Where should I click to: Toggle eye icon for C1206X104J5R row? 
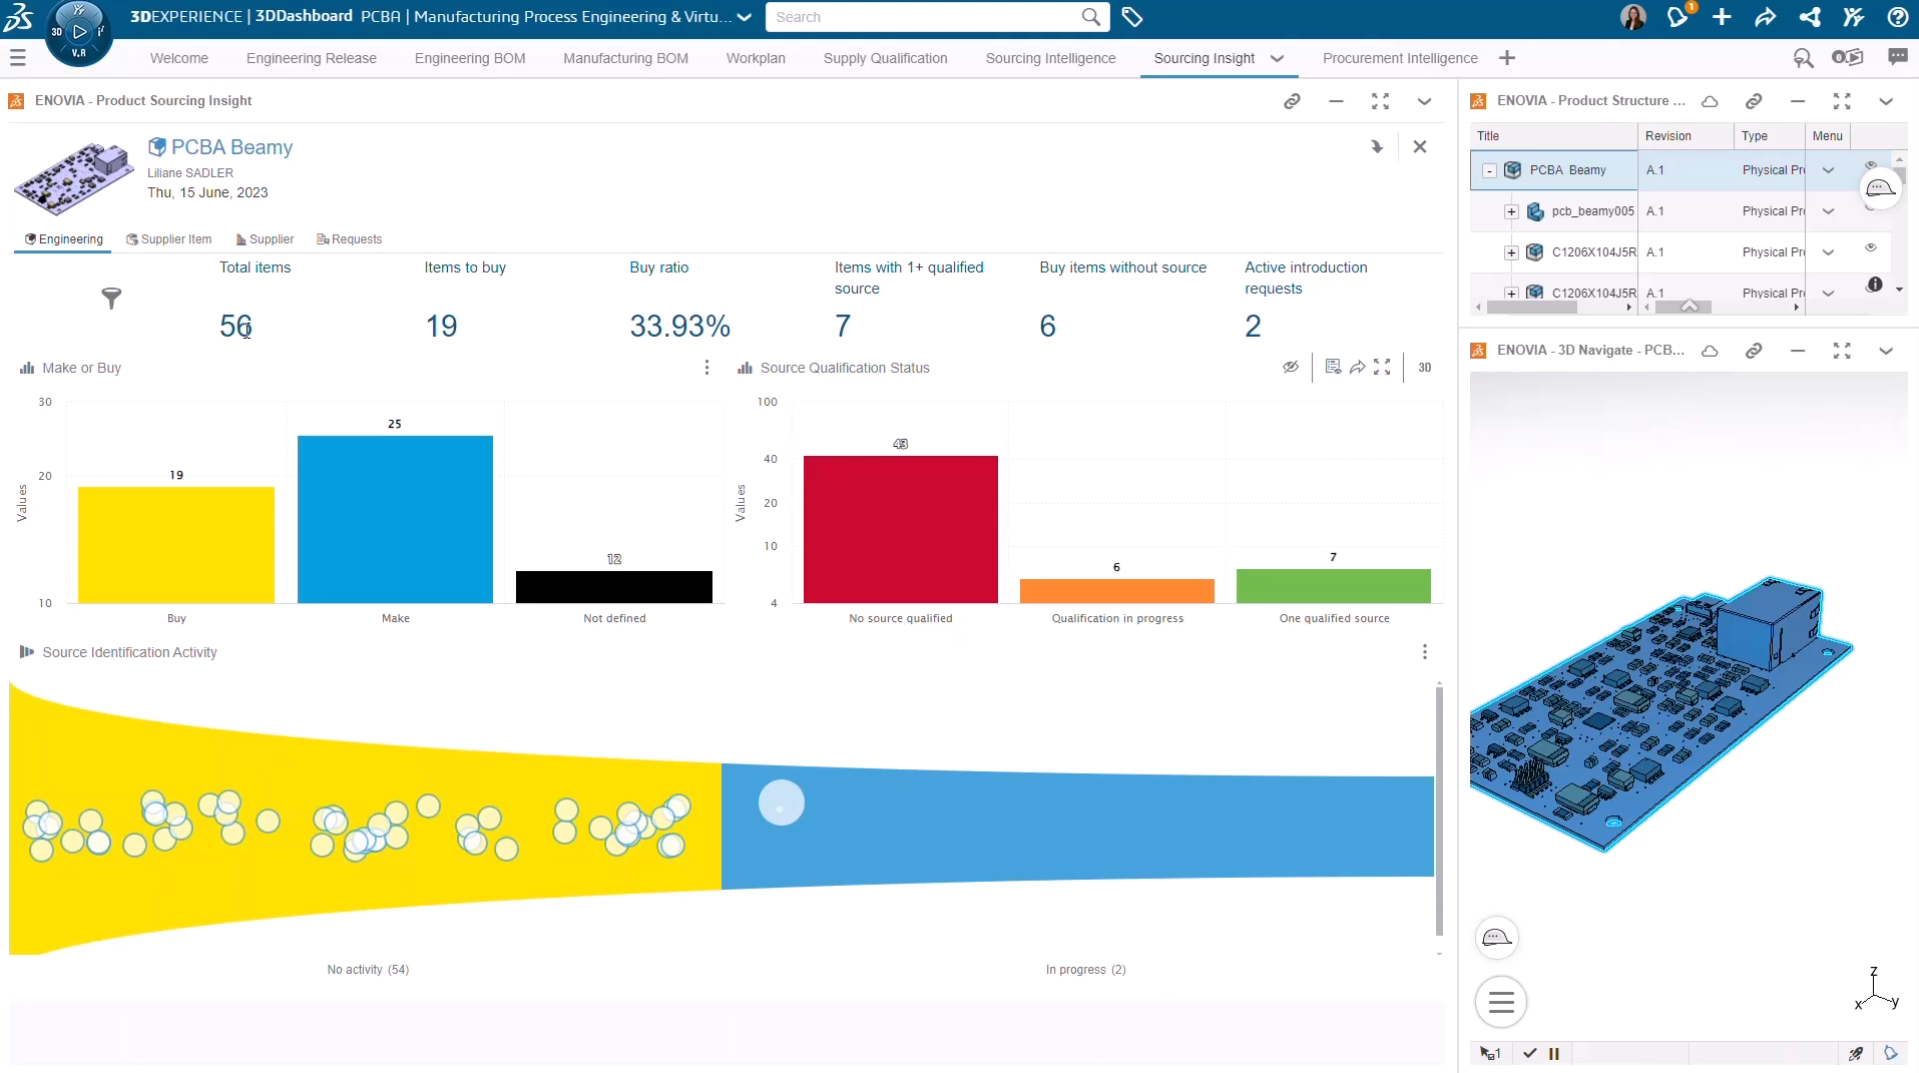pos(1870,248)
